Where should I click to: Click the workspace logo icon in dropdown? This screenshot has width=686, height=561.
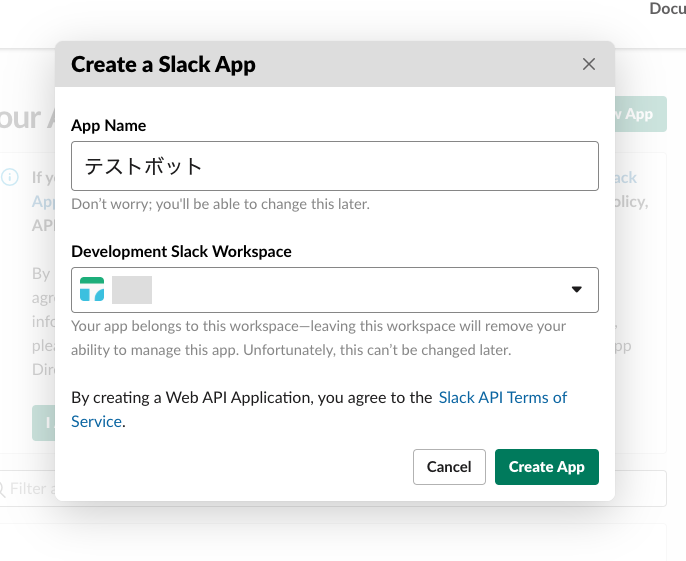[92, 289]
